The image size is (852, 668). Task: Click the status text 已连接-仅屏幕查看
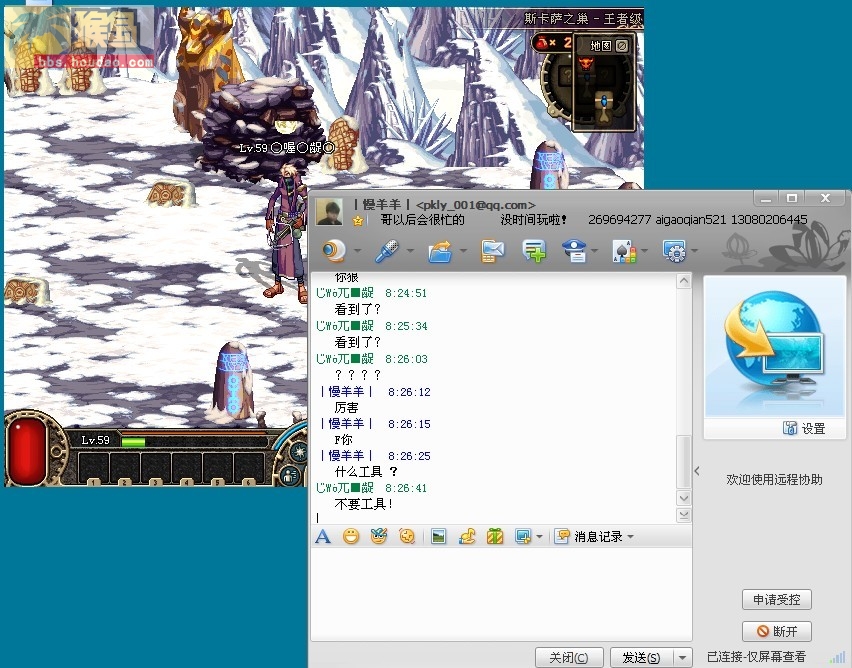click(756, 657)
